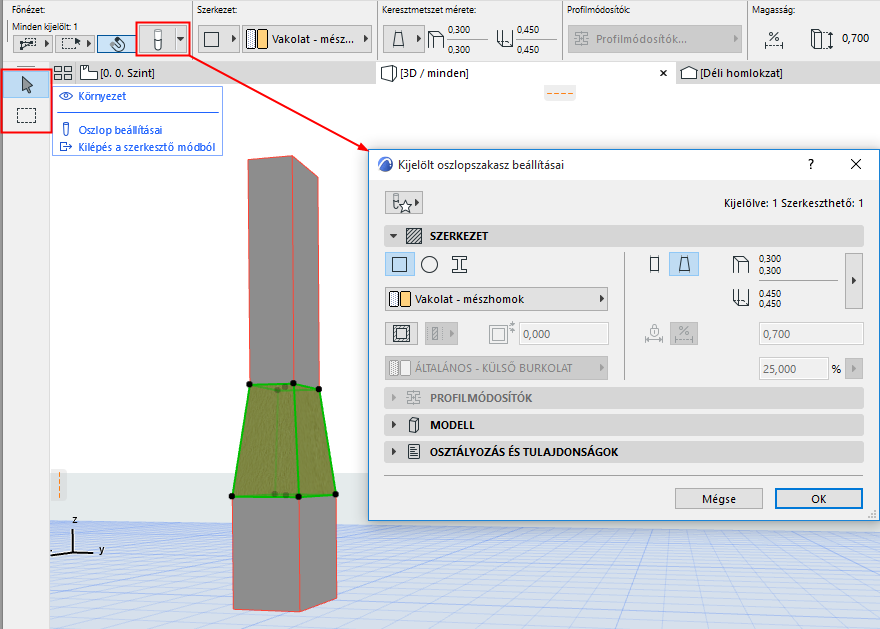This screenshot has height=629, width=880.
Task: Click Kilépés a szerkesztő módból link
Action: [x=146, y=147]
